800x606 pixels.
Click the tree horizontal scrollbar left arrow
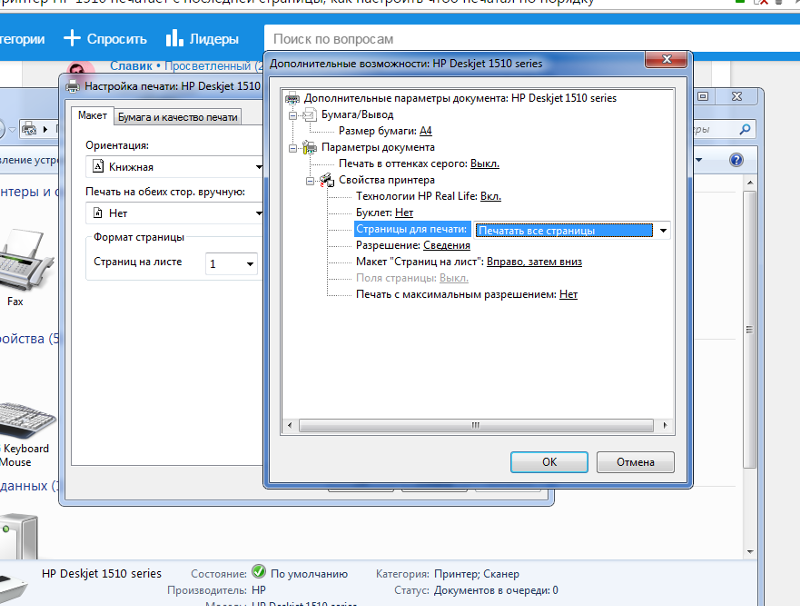[290, 425]
